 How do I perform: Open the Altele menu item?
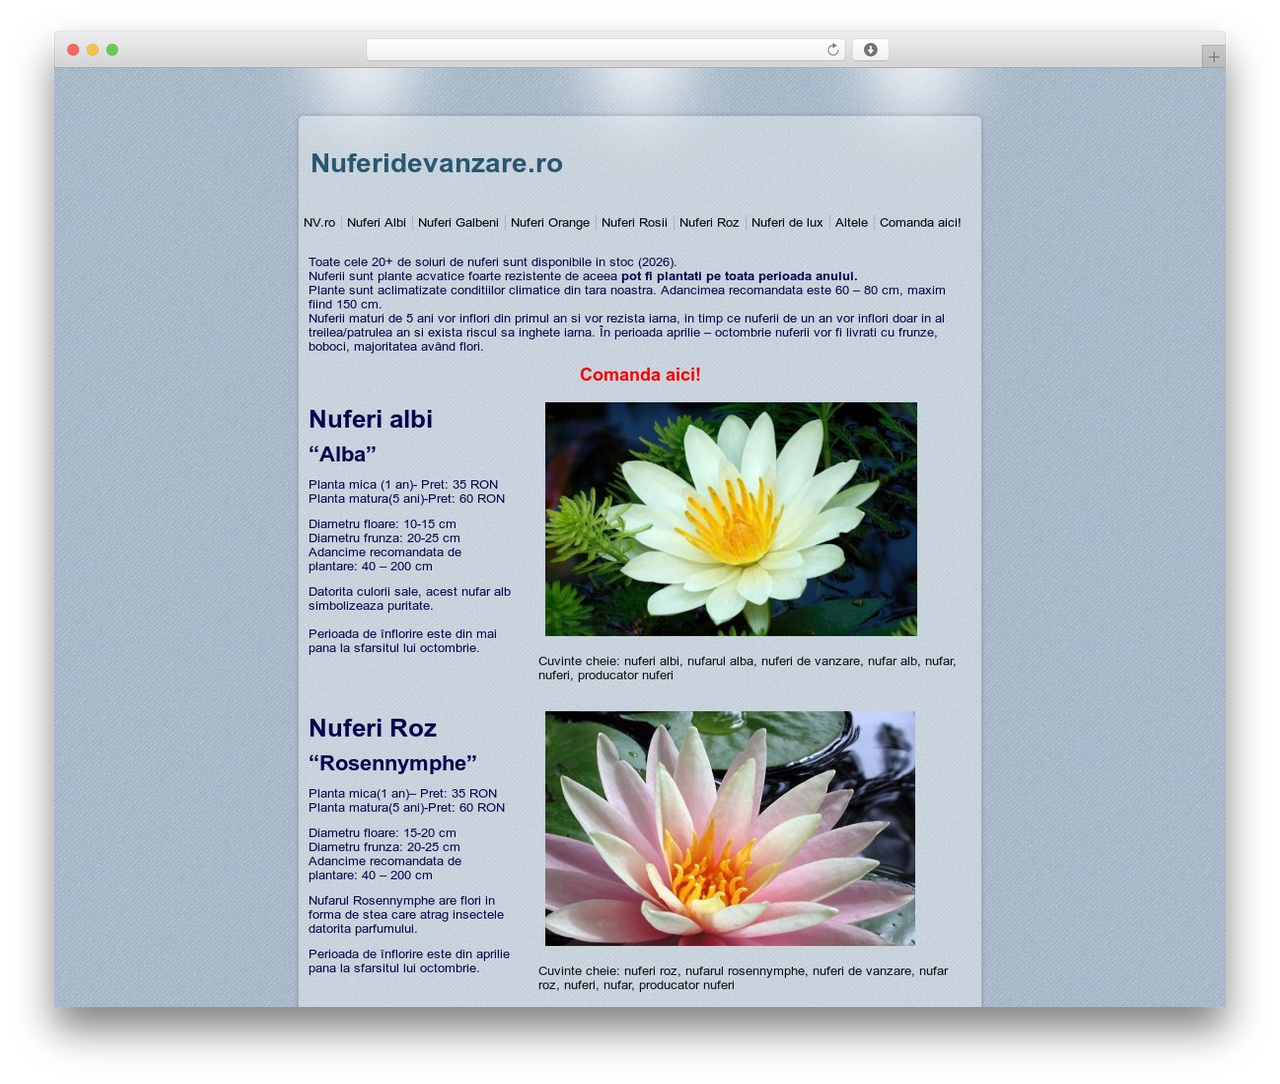(x=851, y=223)
